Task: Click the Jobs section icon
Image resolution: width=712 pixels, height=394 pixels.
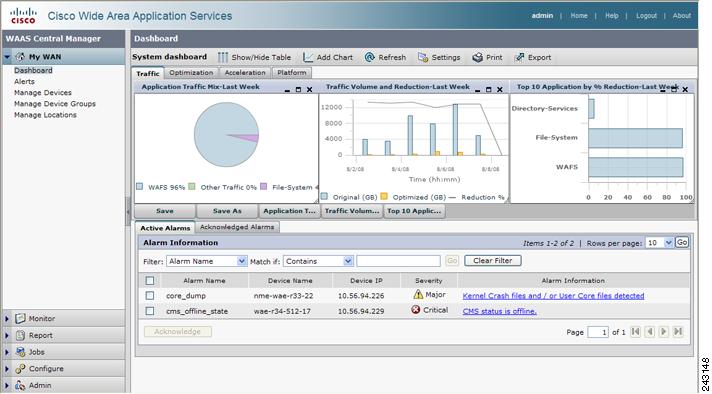Action: (x=20, y=352)
